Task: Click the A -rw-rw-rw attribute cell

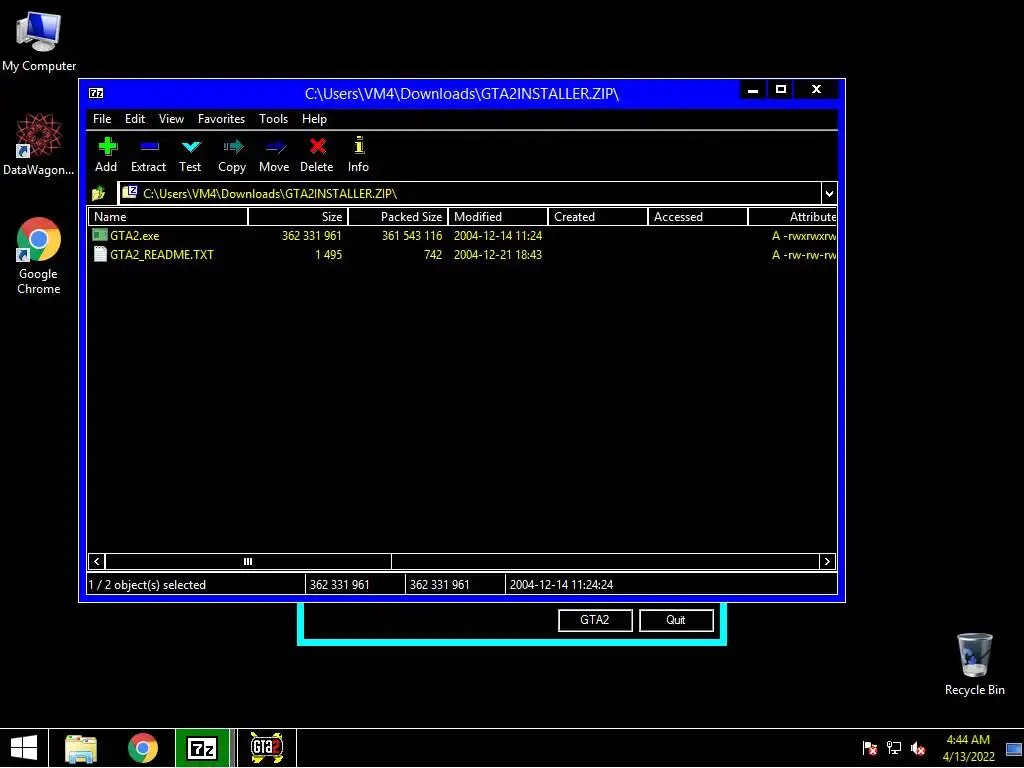Action: point(803,255)
